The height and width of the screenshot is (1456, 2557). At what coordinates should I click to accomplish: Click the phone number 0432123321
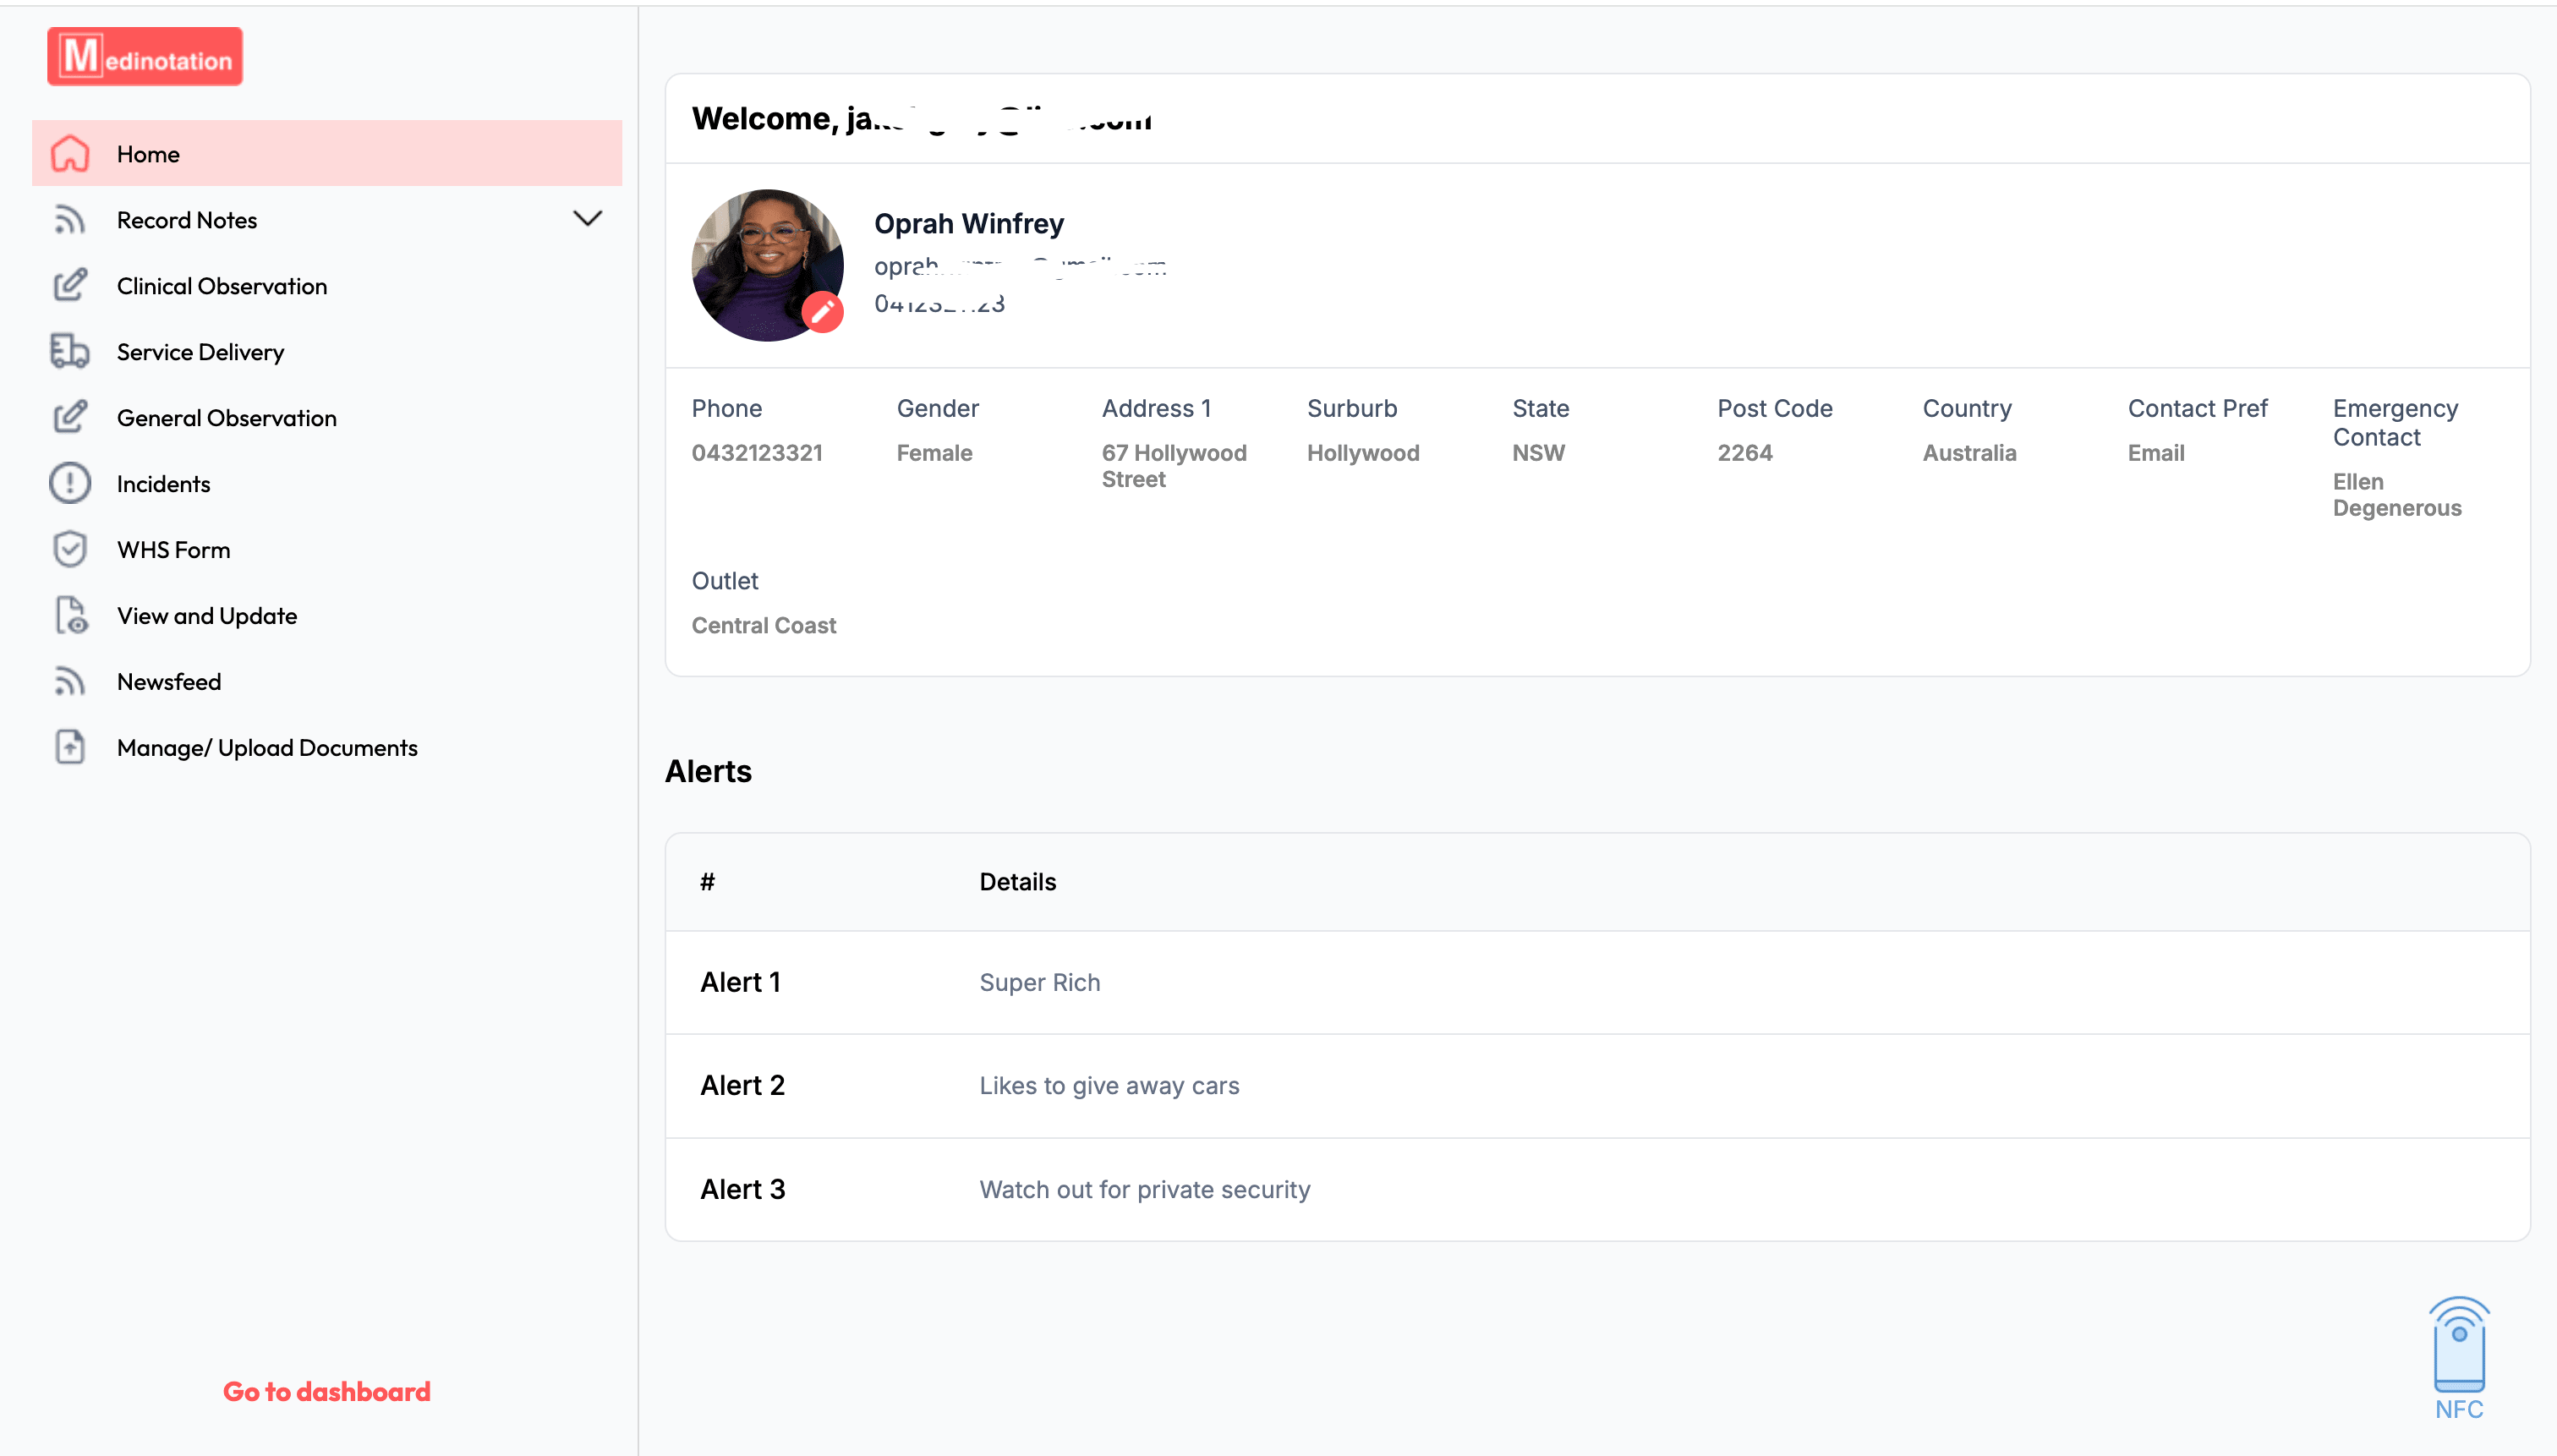[x=757, y=453]
